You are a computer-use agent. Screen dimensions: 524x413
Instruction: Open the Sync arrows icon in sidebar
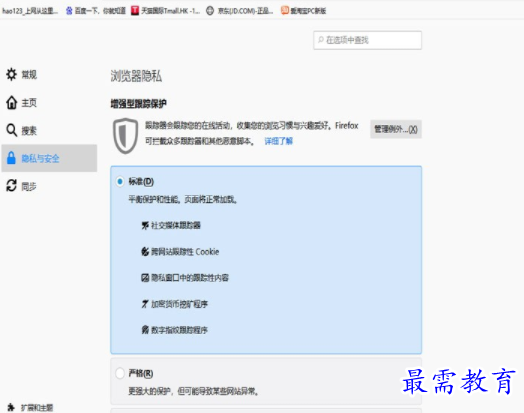[11, 185]
